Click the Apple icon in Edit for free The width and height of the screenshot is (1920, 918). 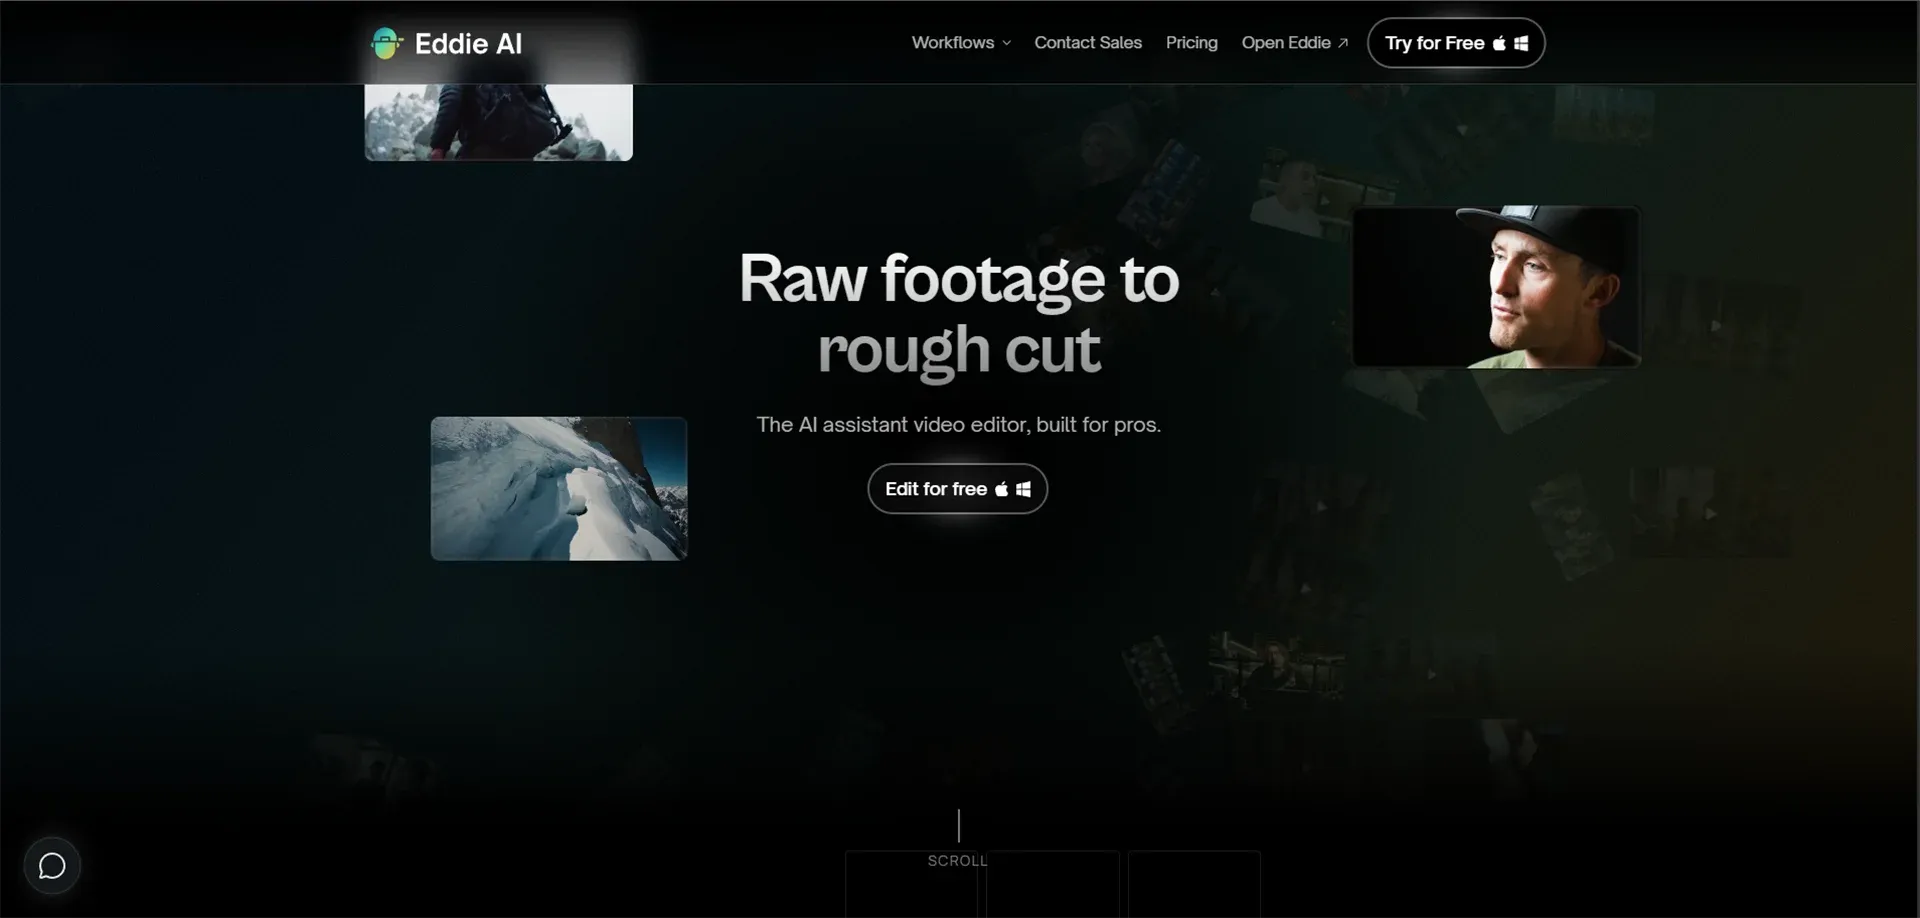pyautogui.click(x=1001, y=489)
